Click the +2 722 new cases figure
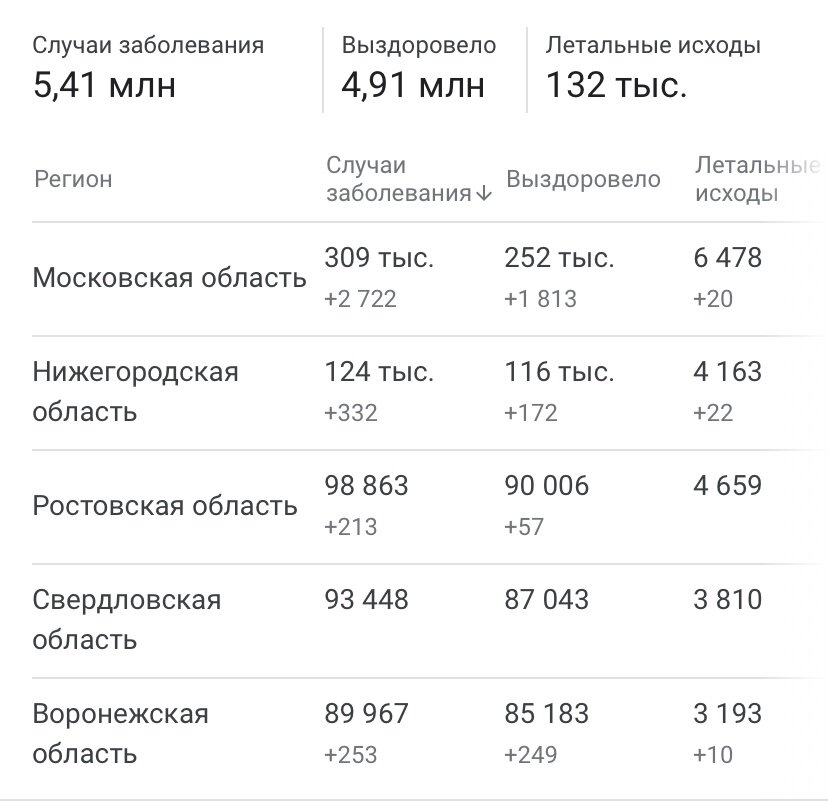The height and width of the screenshot is (803, 828). (360, 299)
